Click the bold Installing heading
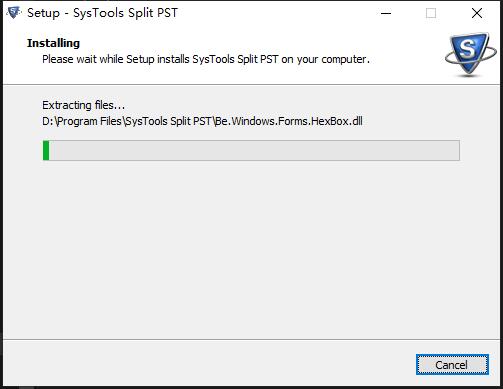The width and height of the screenshot is (503, 389). point(53,43)
